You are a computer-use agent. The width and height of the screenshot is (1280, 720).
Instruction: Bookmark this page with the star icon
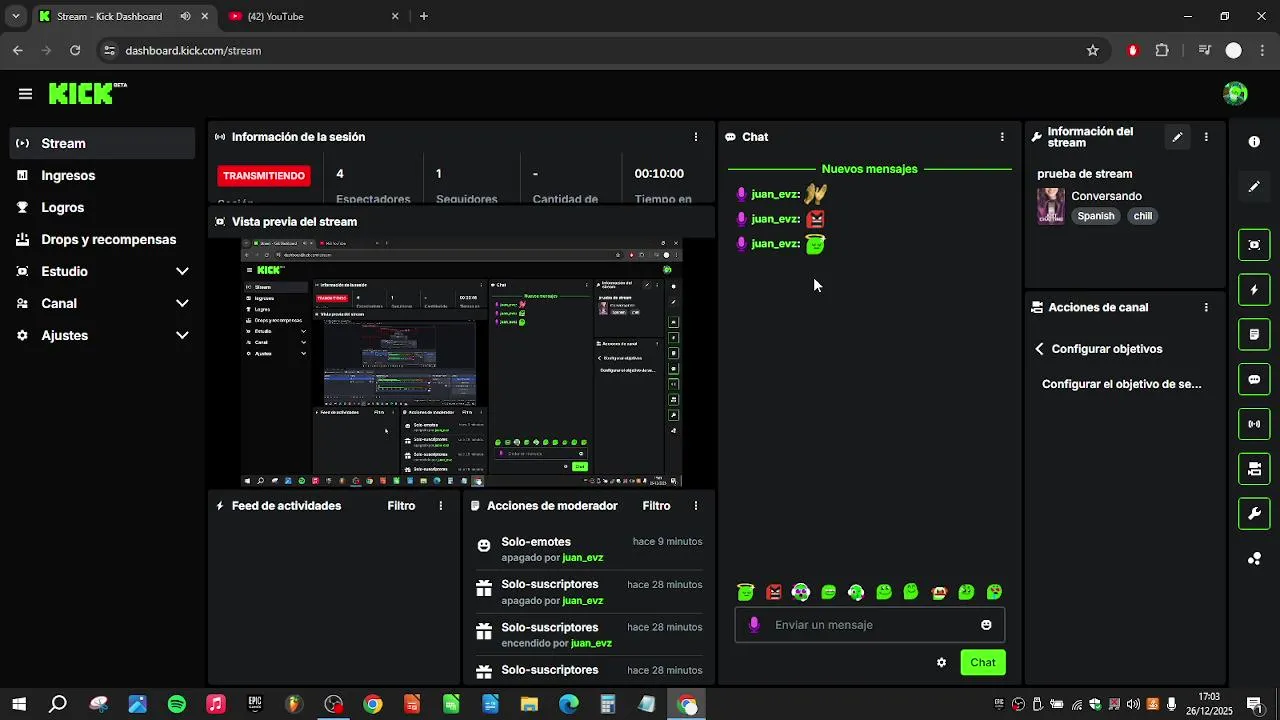1093,50
